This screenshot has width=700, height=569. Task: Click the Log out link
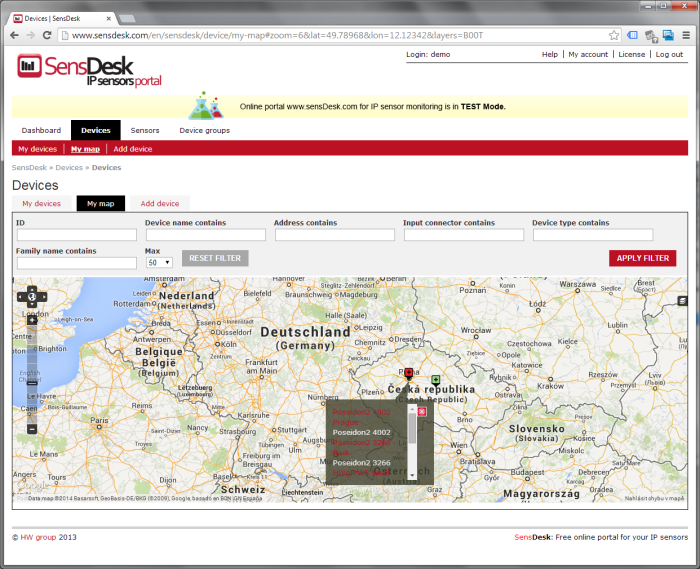pos(669,54)
